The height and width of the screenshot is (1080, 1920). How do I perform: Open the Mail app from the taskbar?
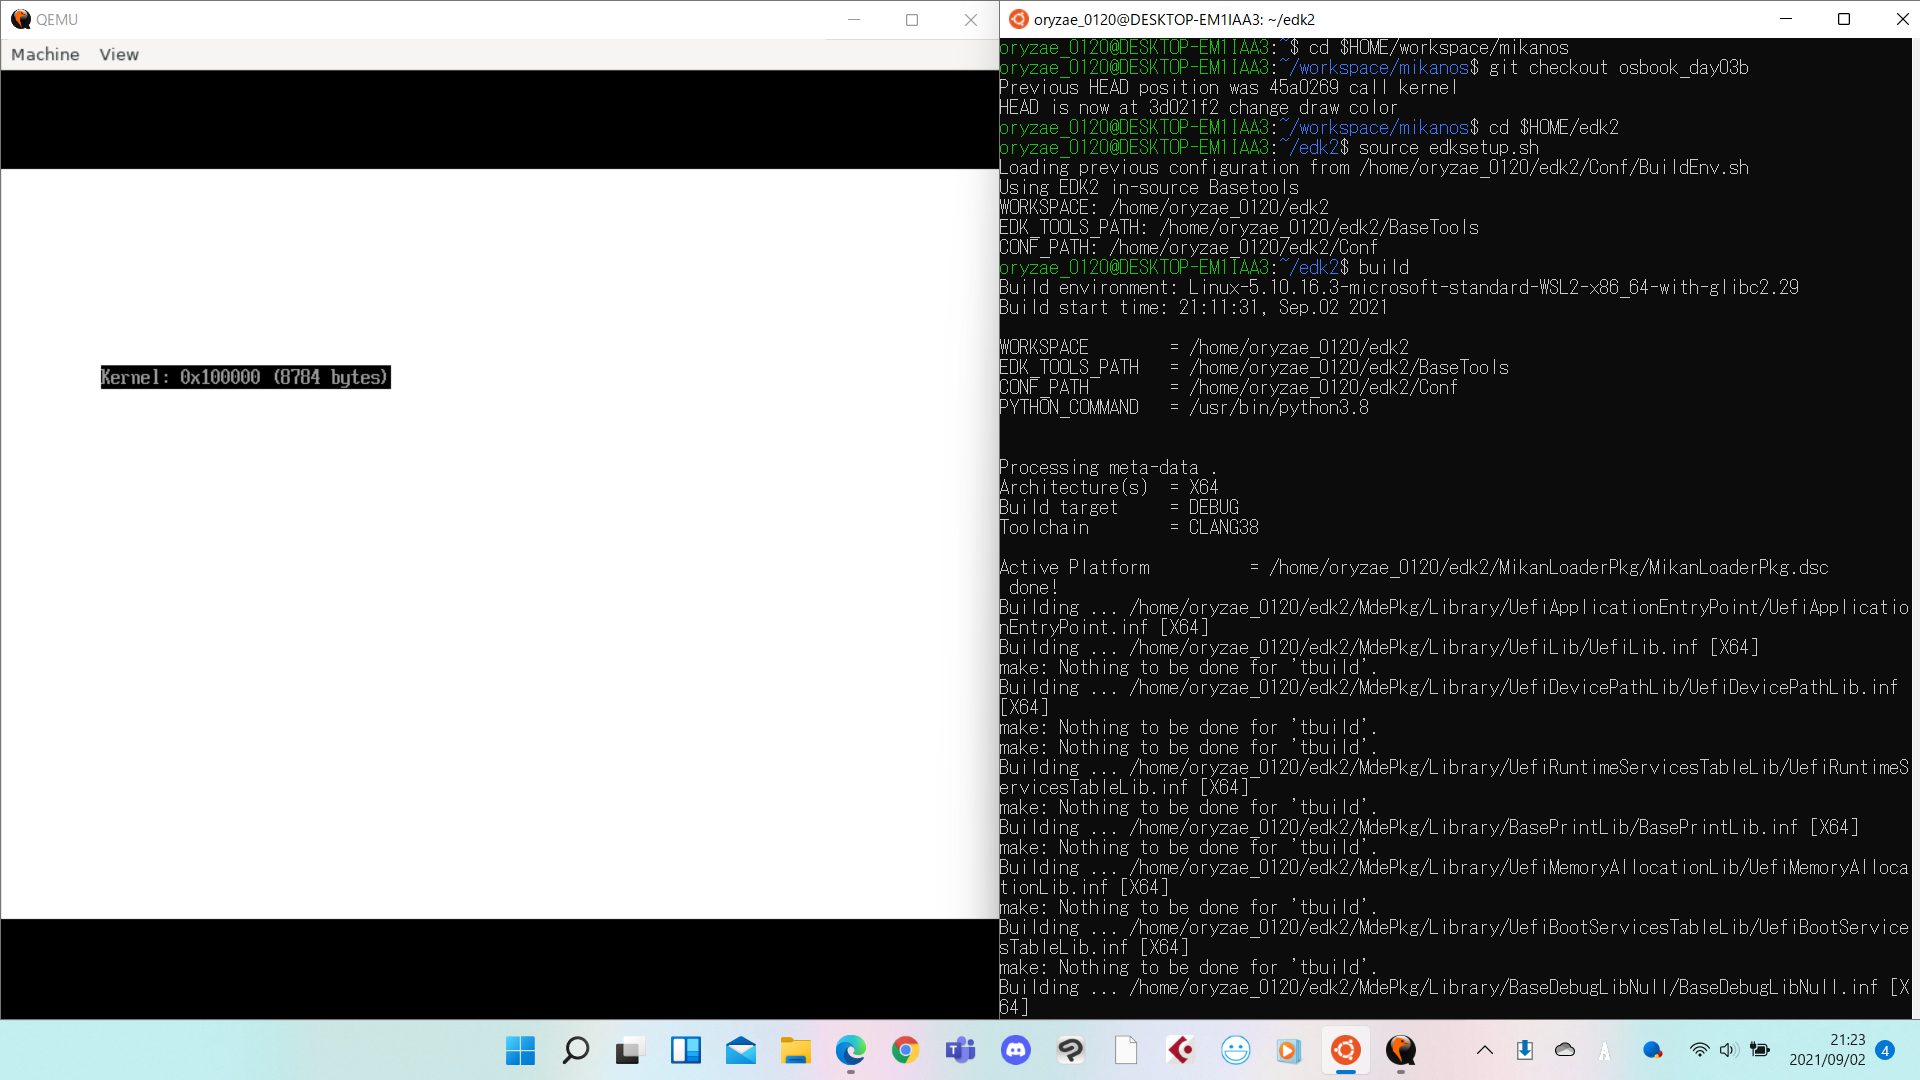click(740, 1051)
